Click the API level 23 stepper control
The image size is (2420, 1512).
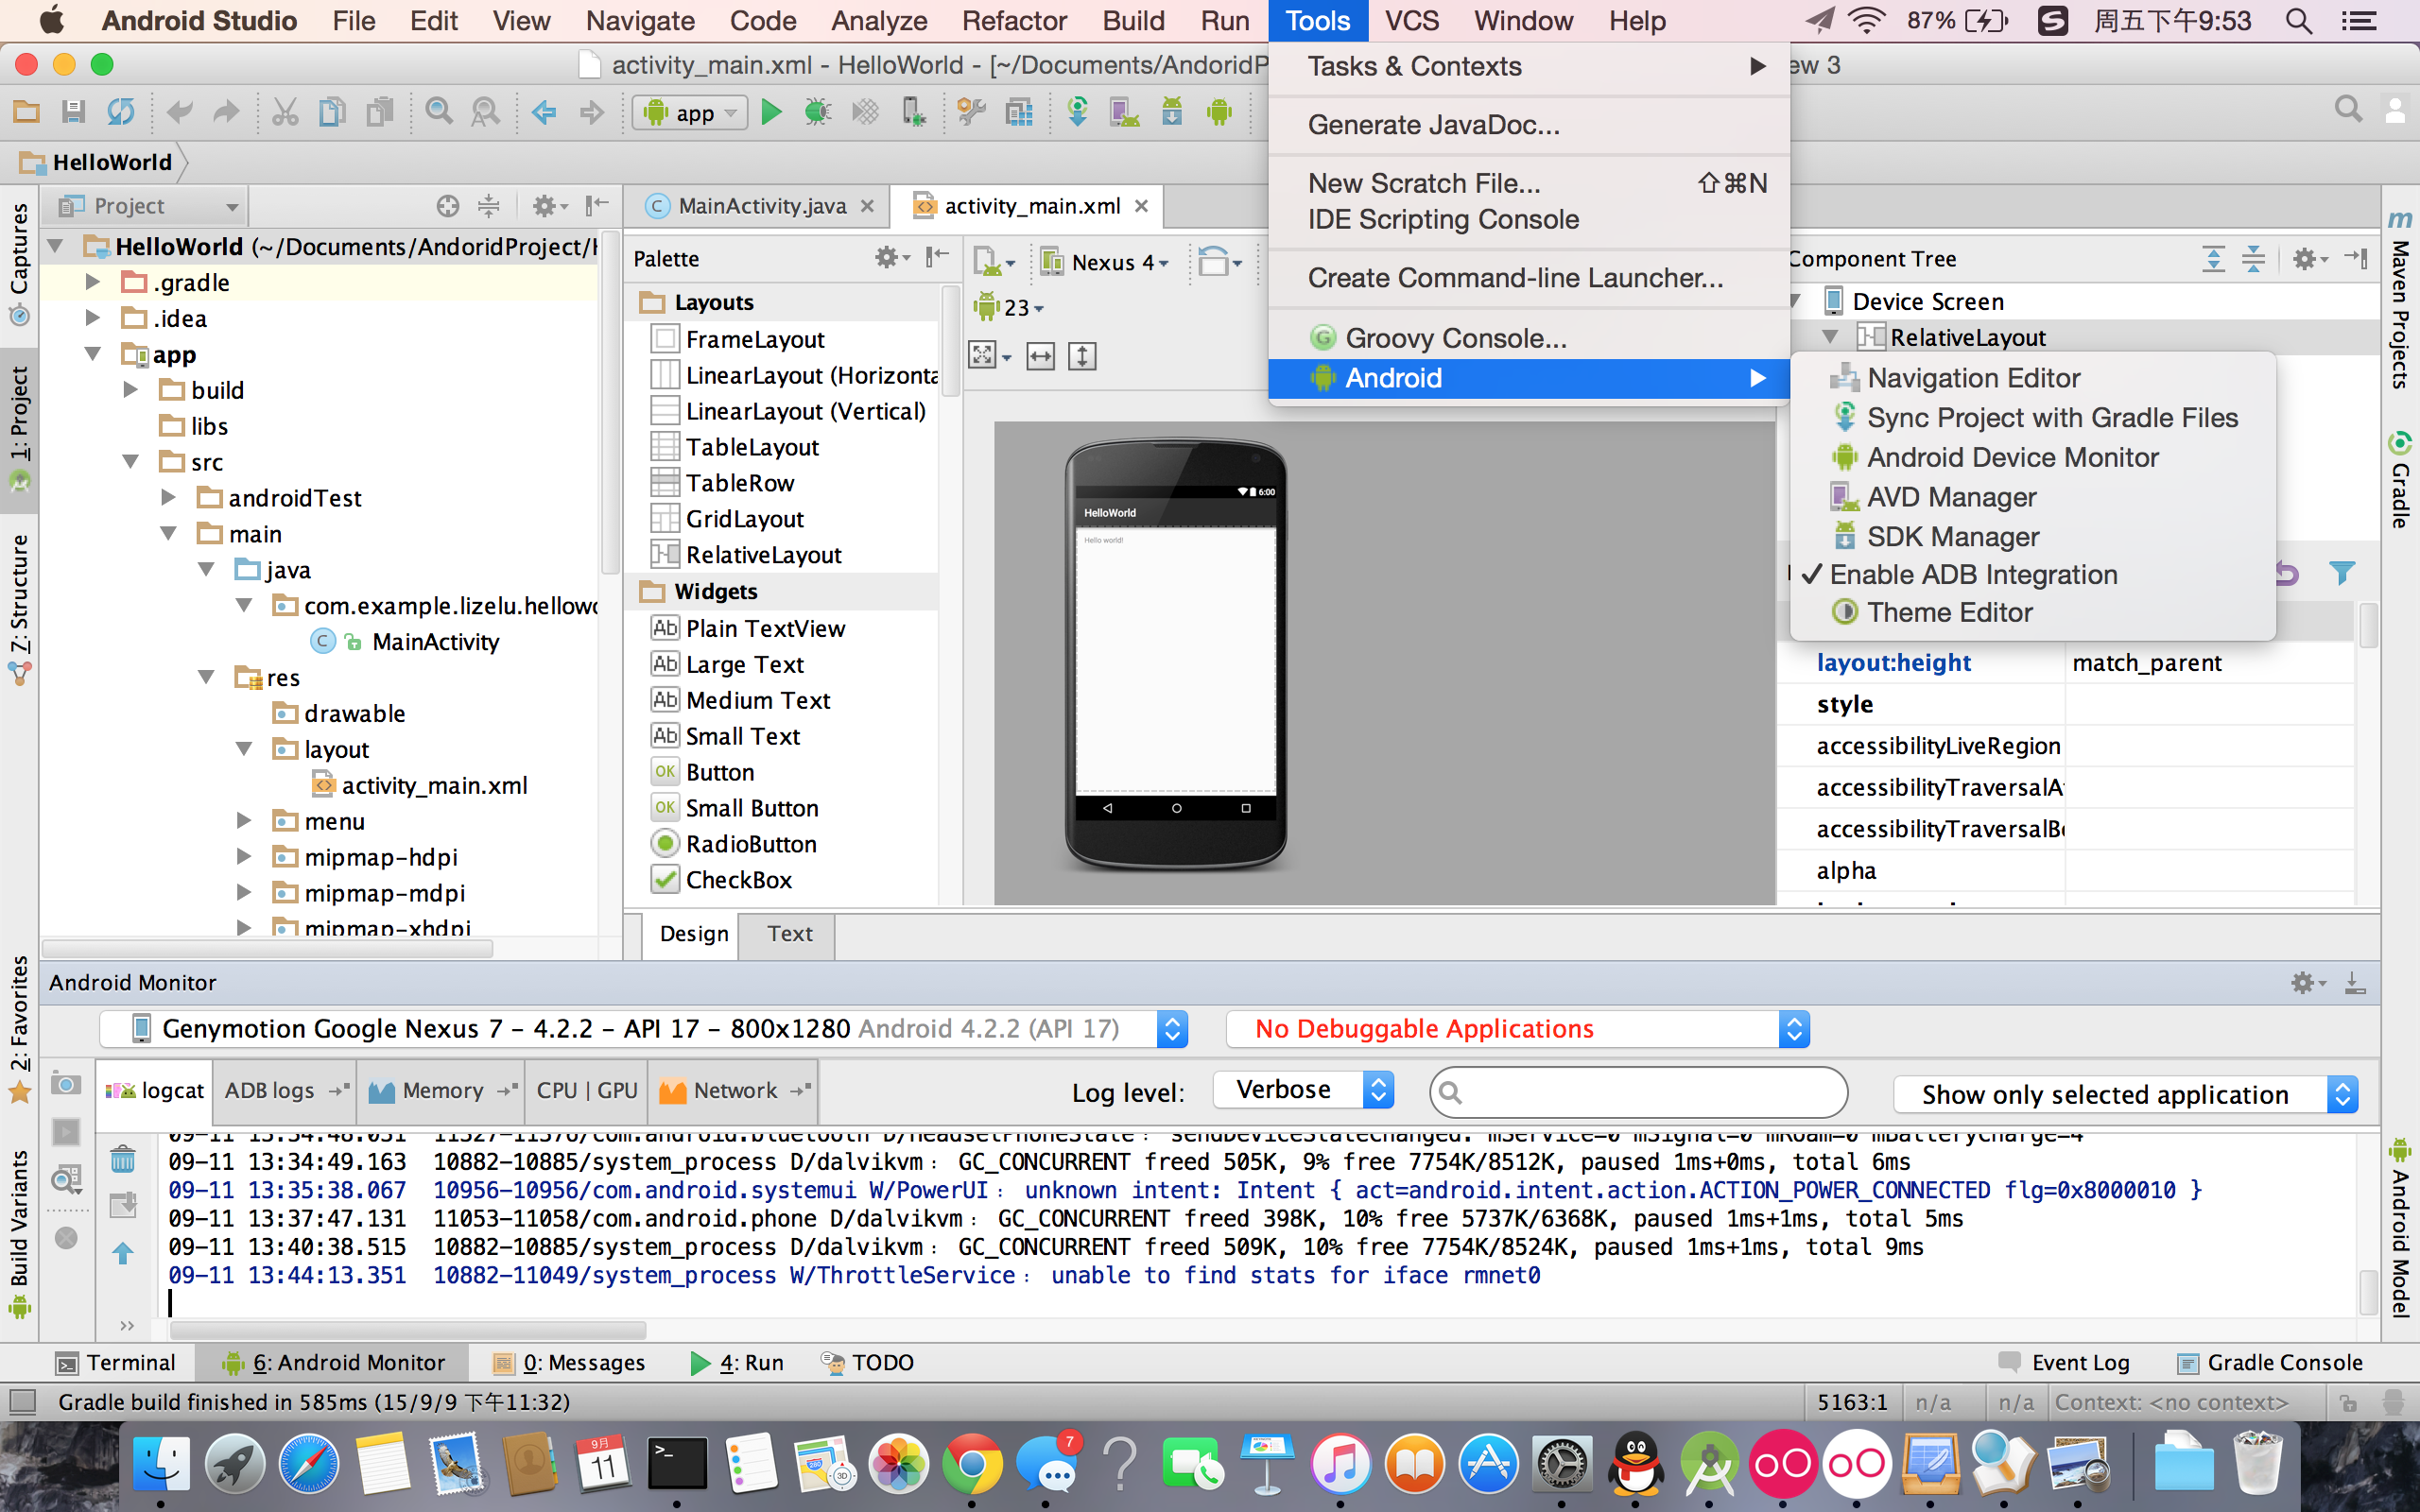(1015, 306)
